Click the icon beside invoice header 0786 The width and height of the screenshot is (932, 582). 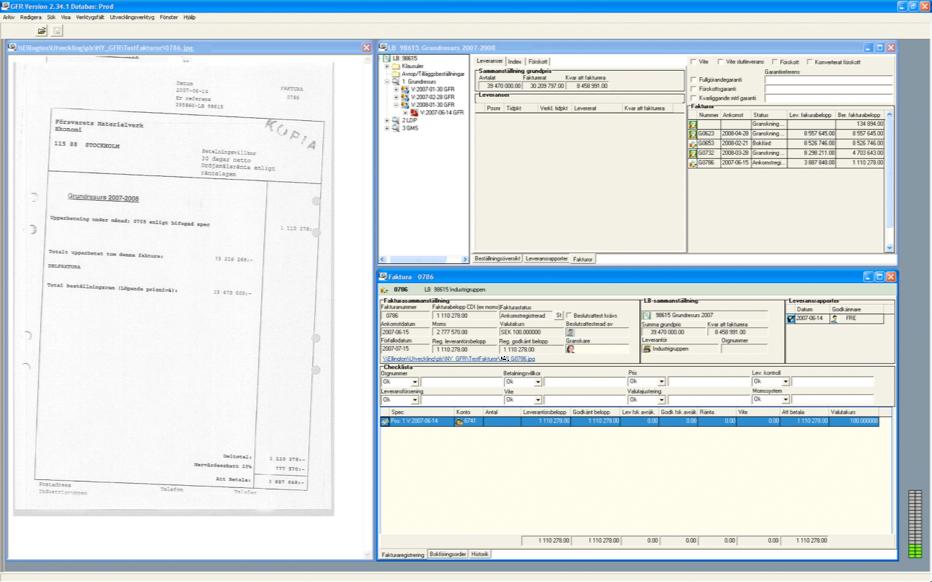click(385, 290)
